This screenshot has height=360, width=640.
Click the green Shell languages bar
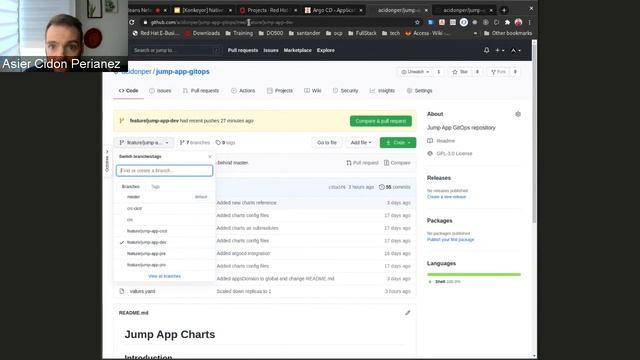(x=474, y=274)
